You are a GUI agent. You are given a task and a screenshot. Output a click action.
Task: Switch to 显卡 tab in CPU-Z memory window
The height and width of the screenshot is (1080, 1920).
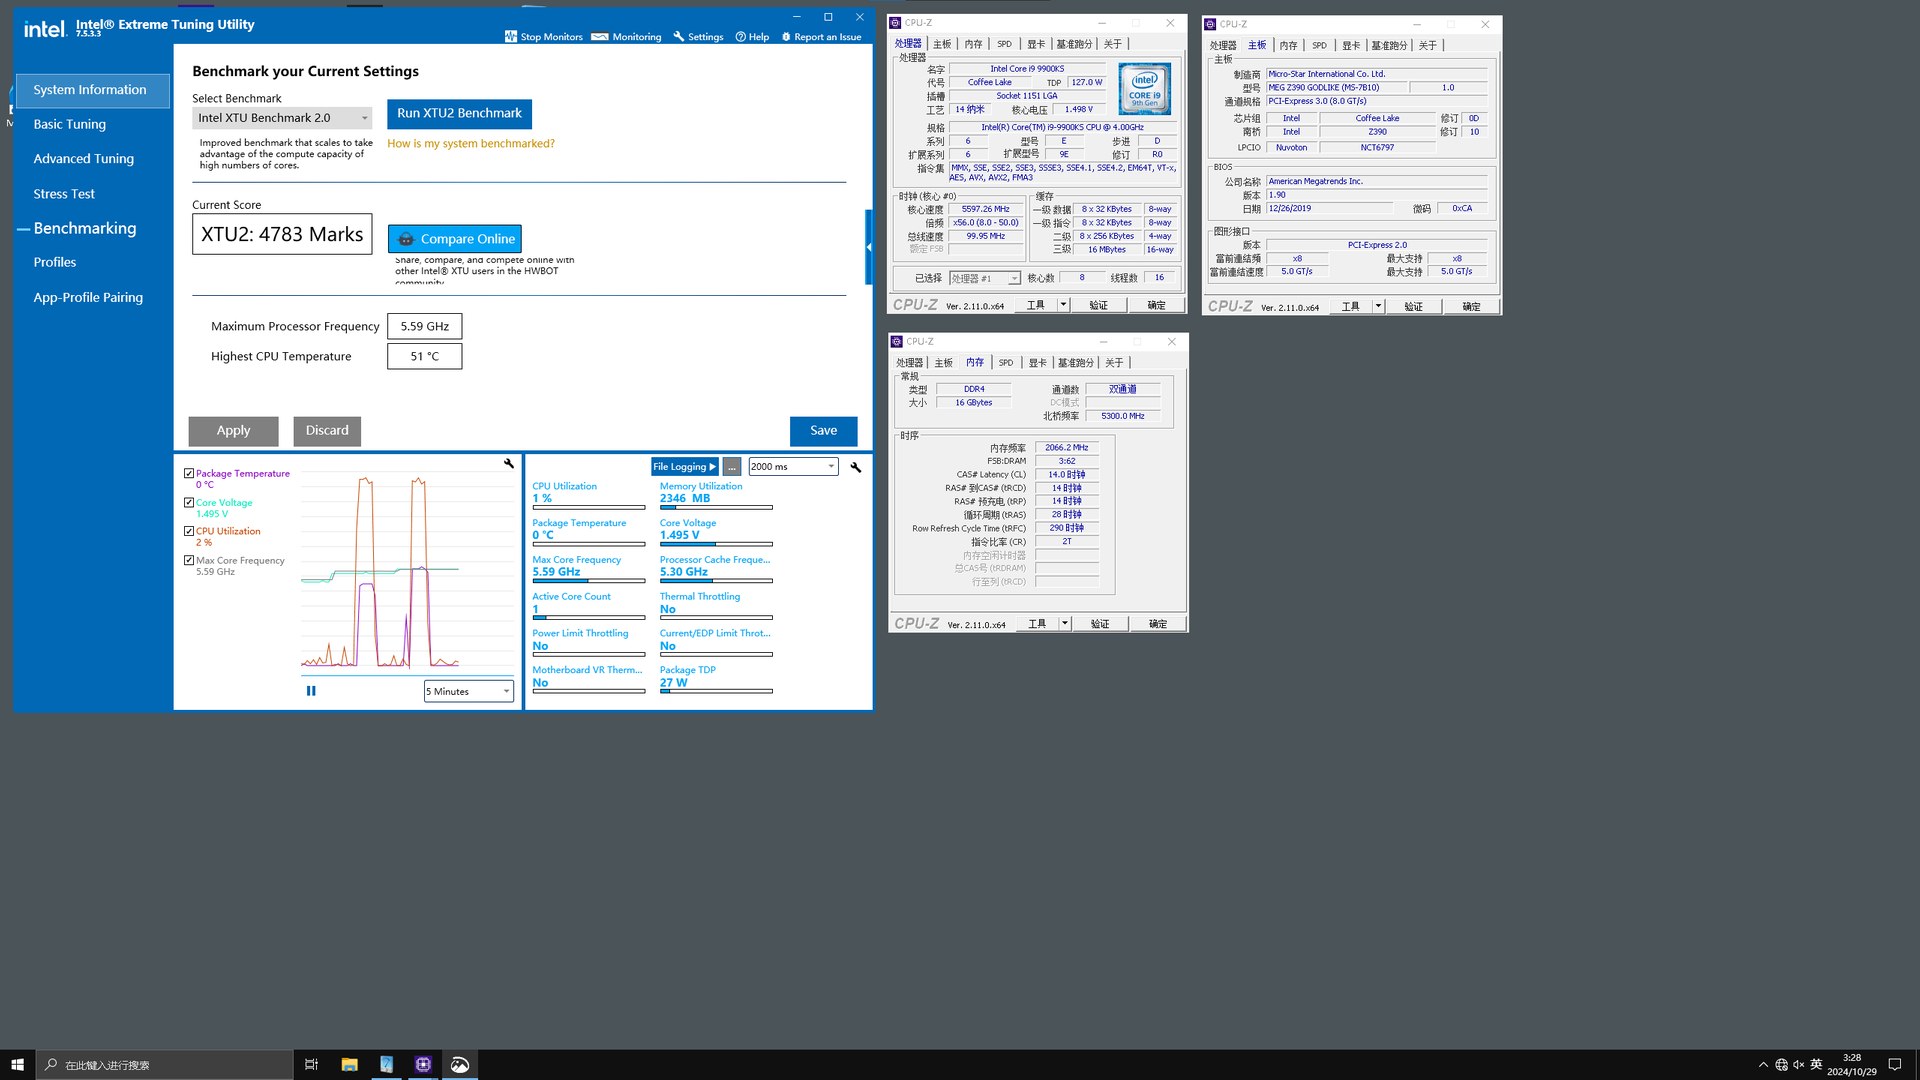pos(1037,363)
